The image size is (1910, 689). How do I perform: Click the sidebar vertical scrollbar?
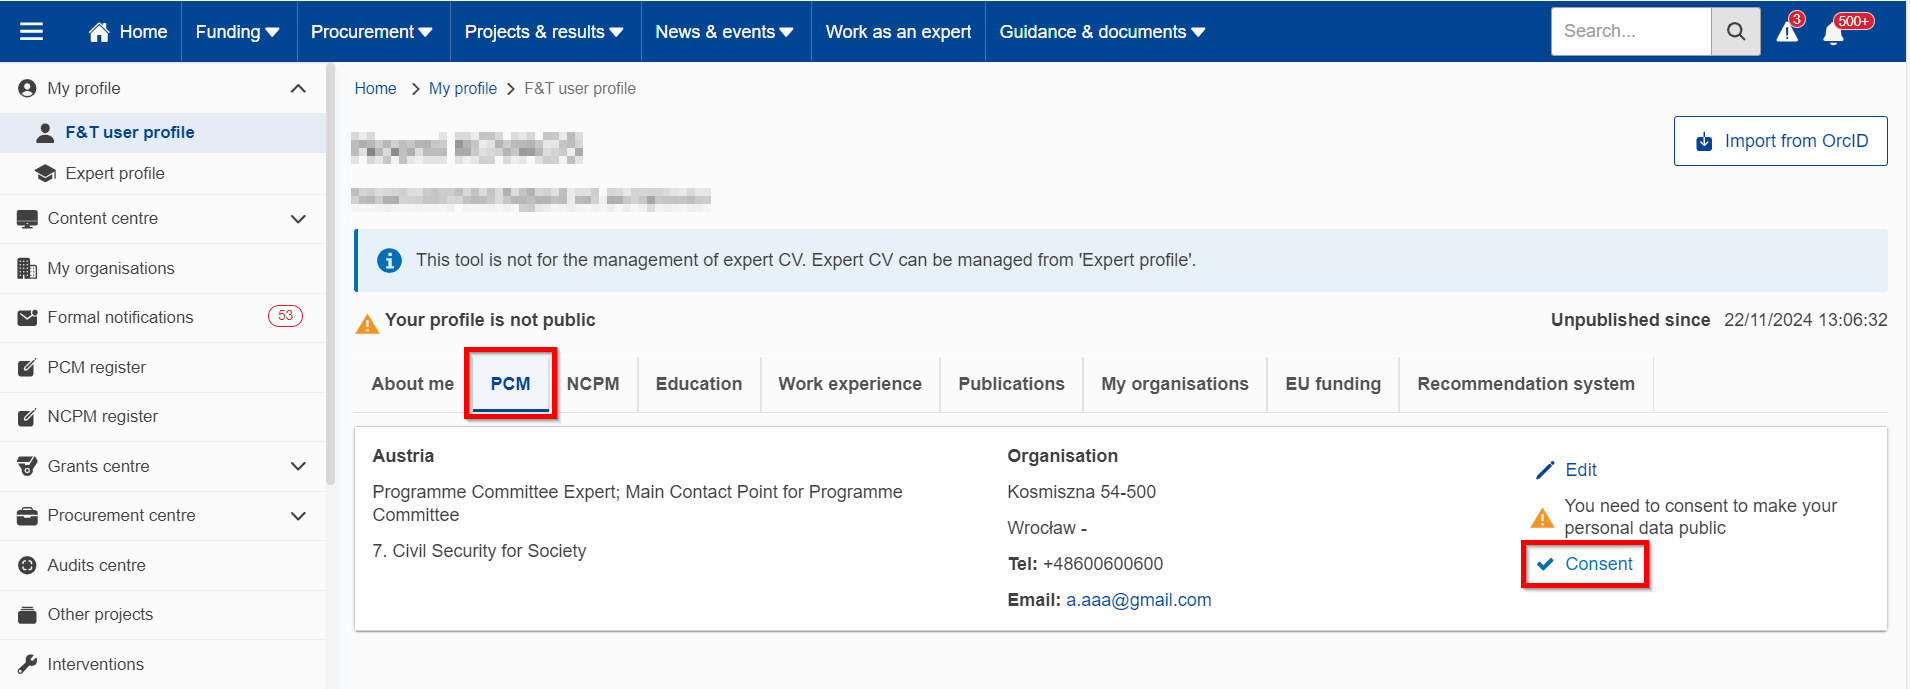point(330,275)
